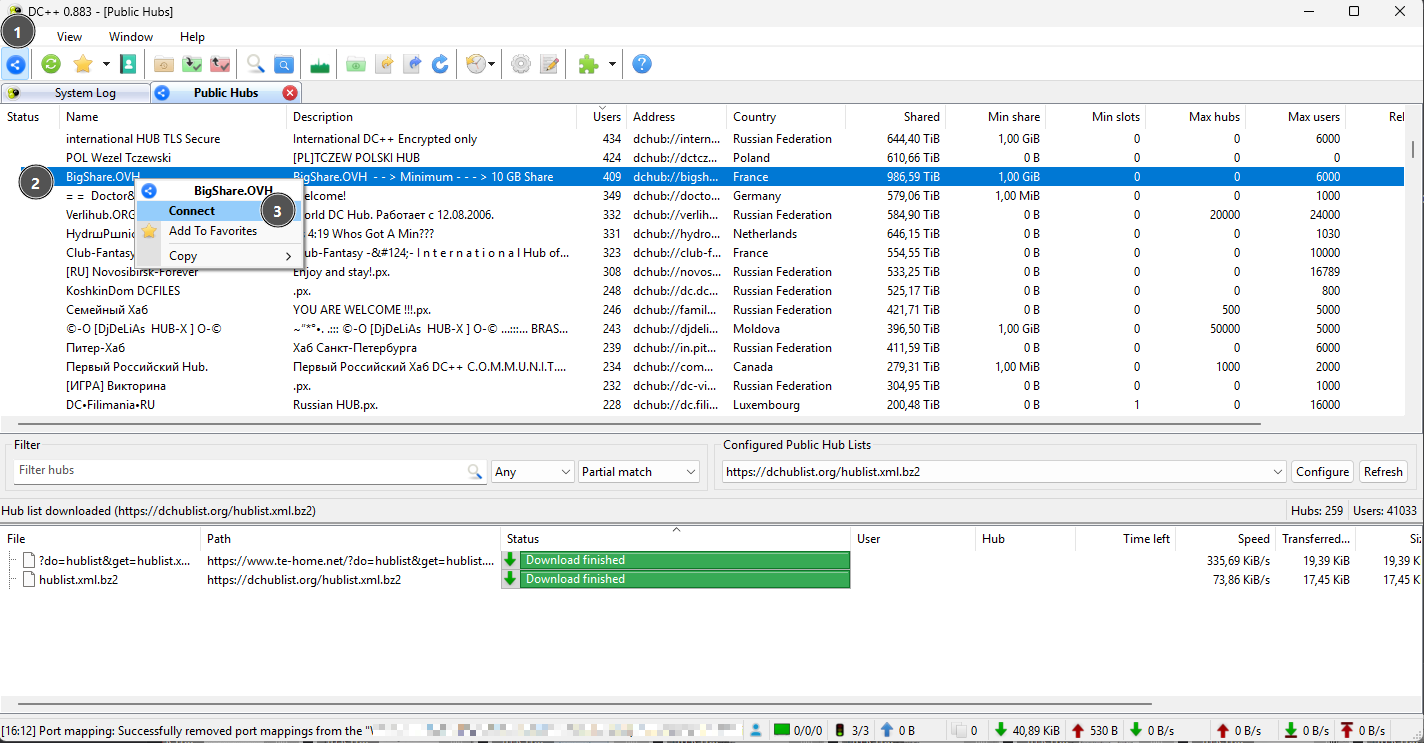Screen dimensions: 1424x743
Task: Expand the Recent windows dropdown arrow
Action: (x=492, y=65)
